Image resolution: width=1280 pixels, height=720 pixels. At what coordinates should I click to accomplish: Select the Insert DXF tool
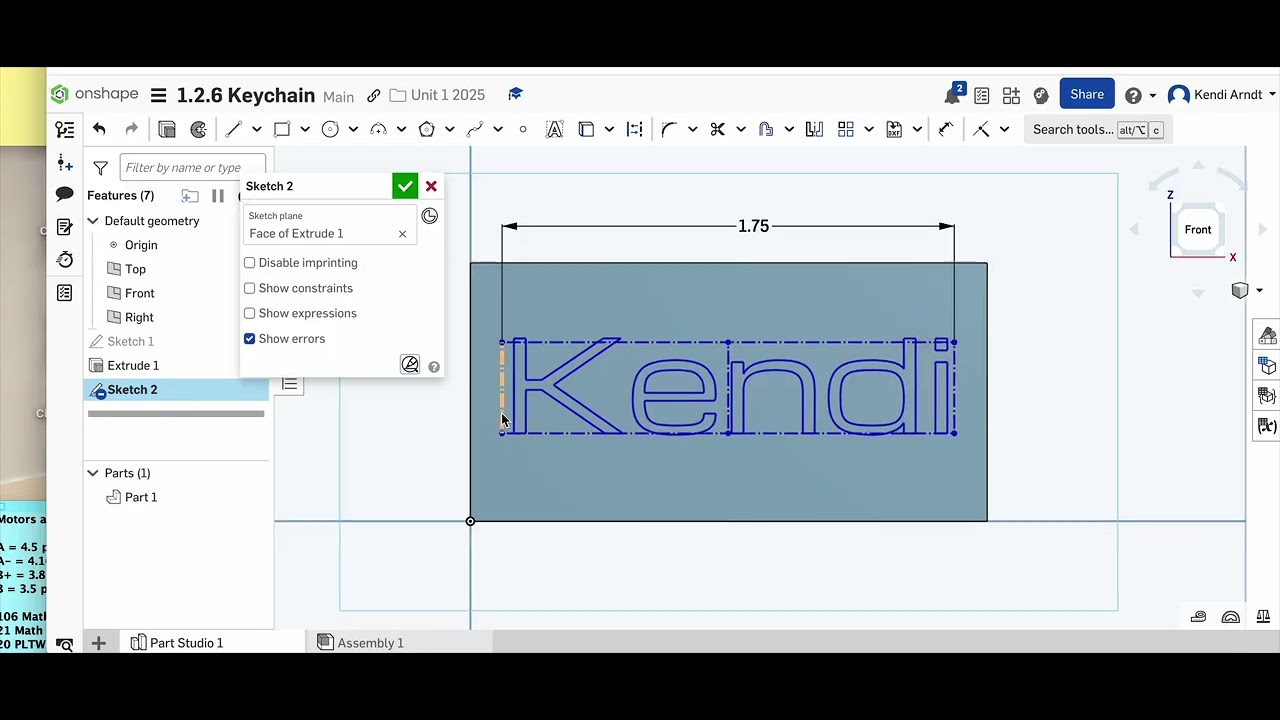(x=894, y=129)
